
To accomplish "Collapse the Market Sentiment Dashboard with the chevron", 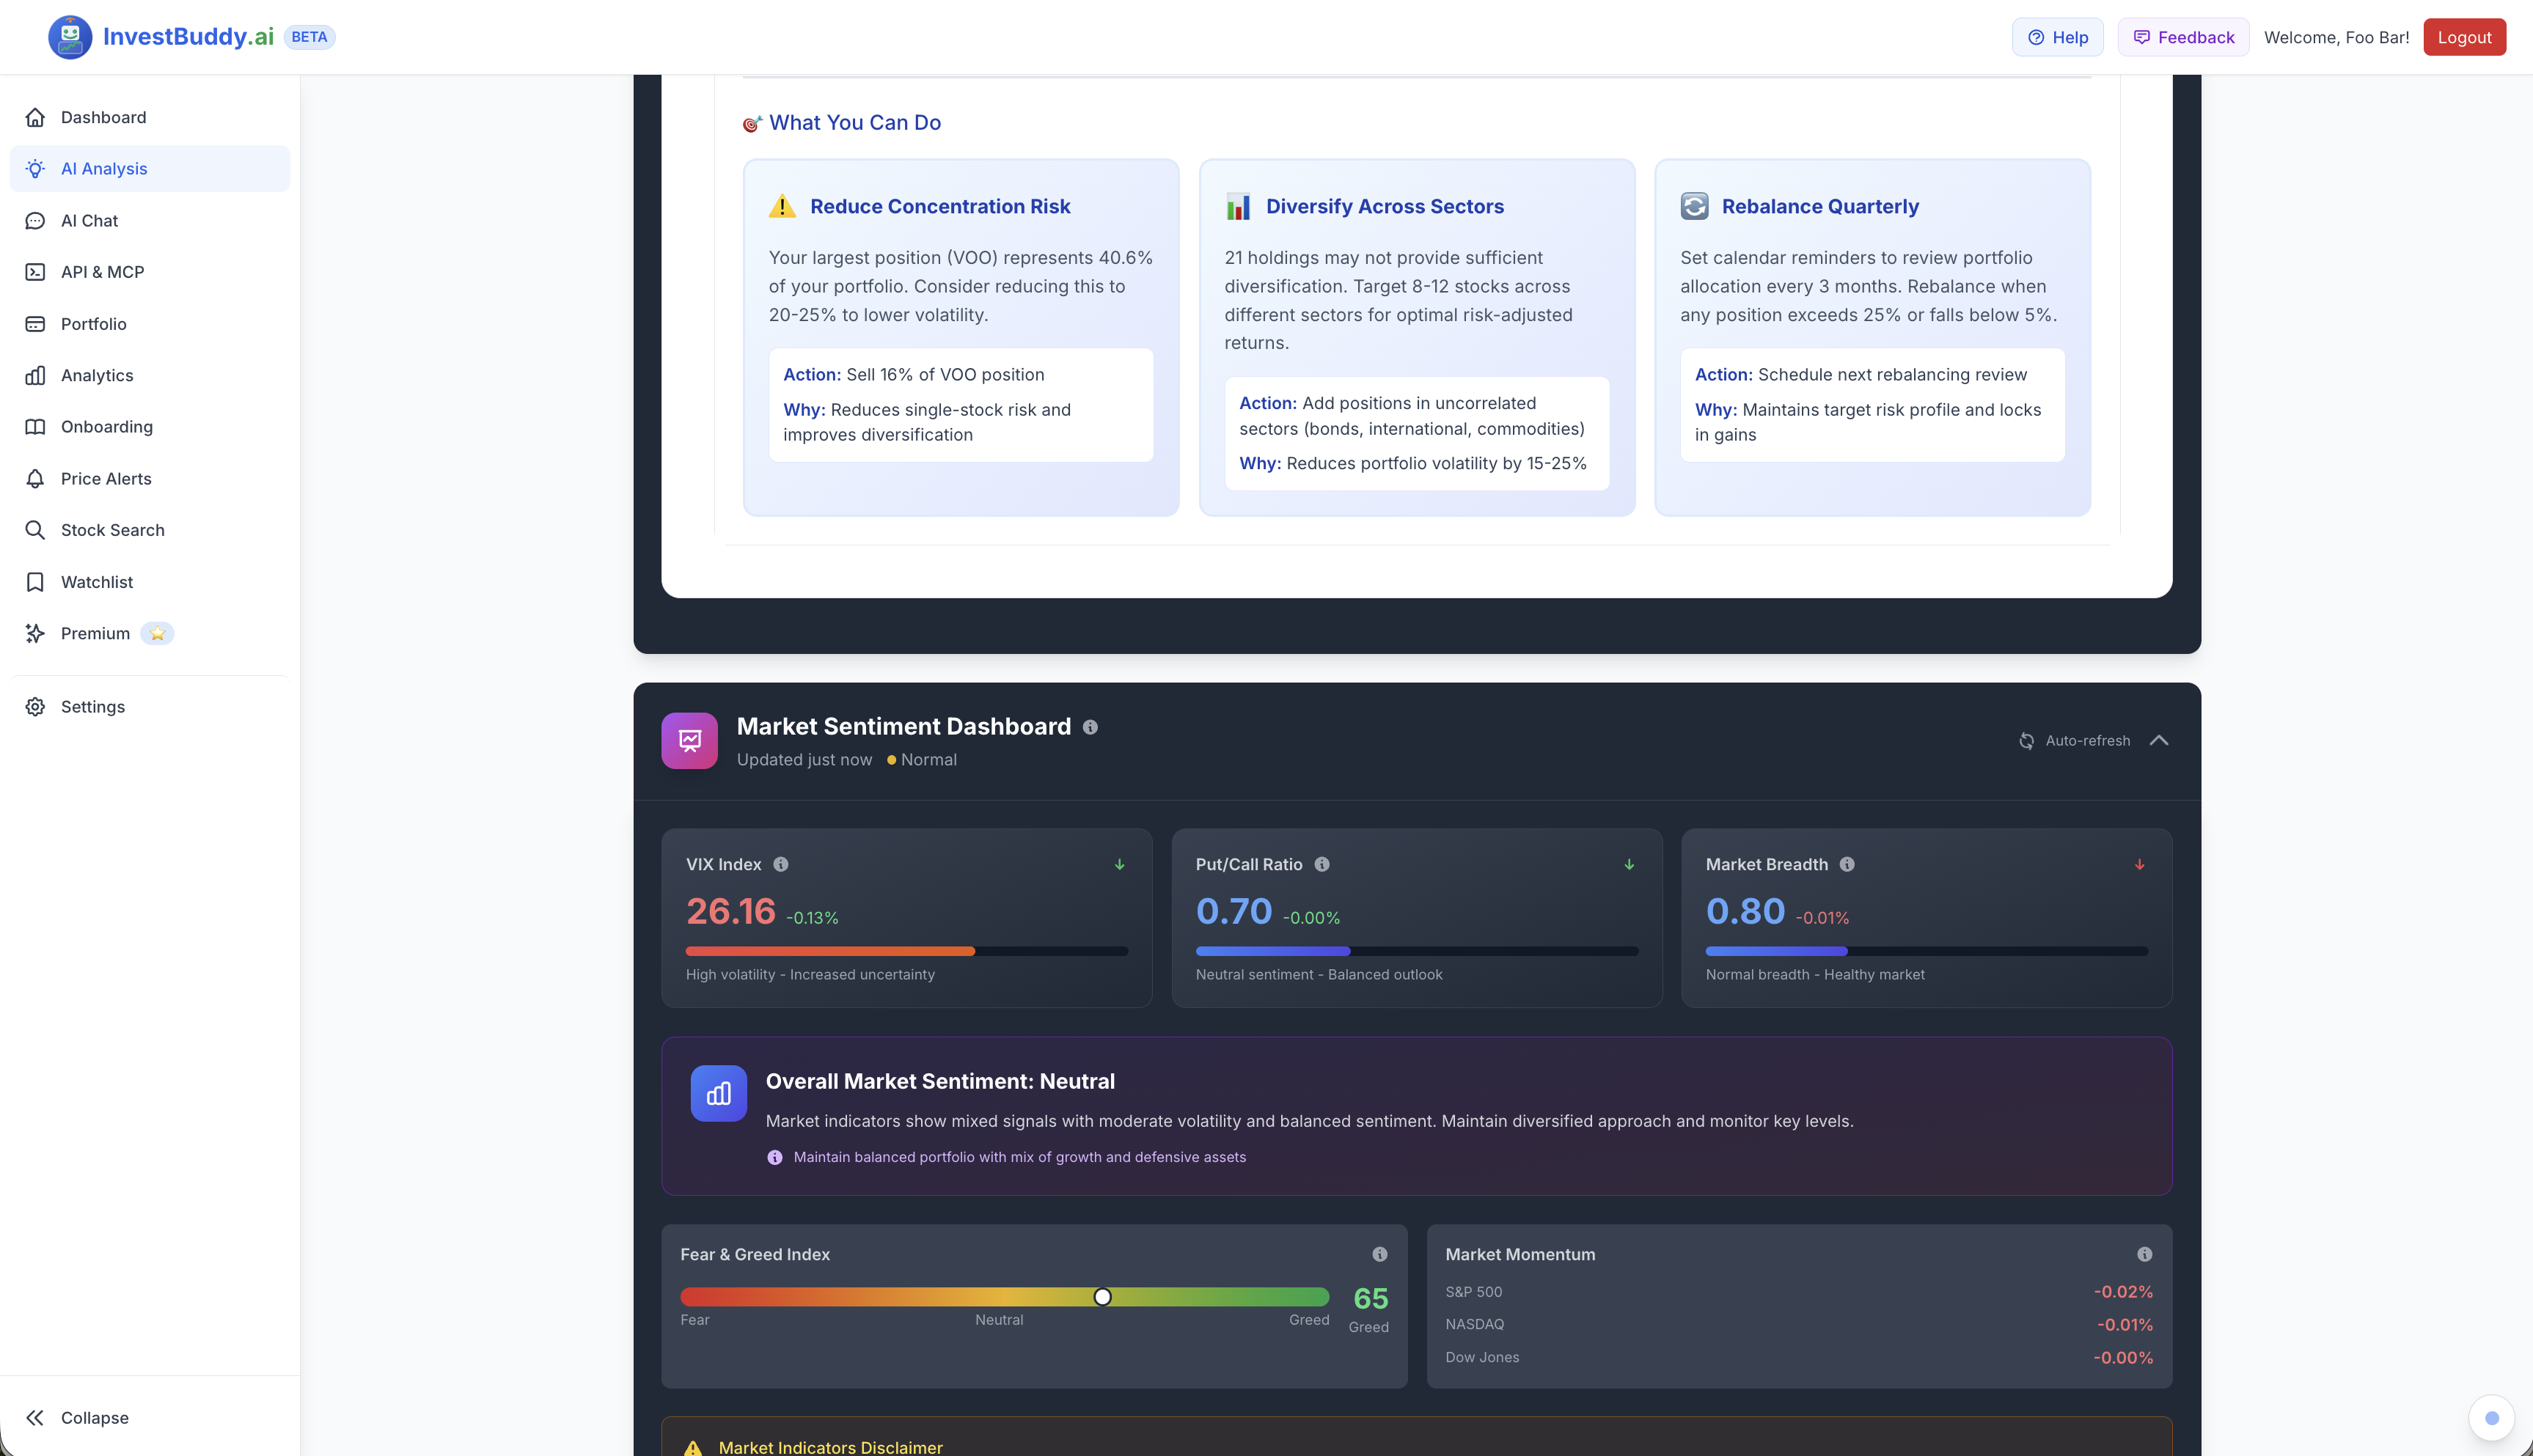I will click(2159, 740).
